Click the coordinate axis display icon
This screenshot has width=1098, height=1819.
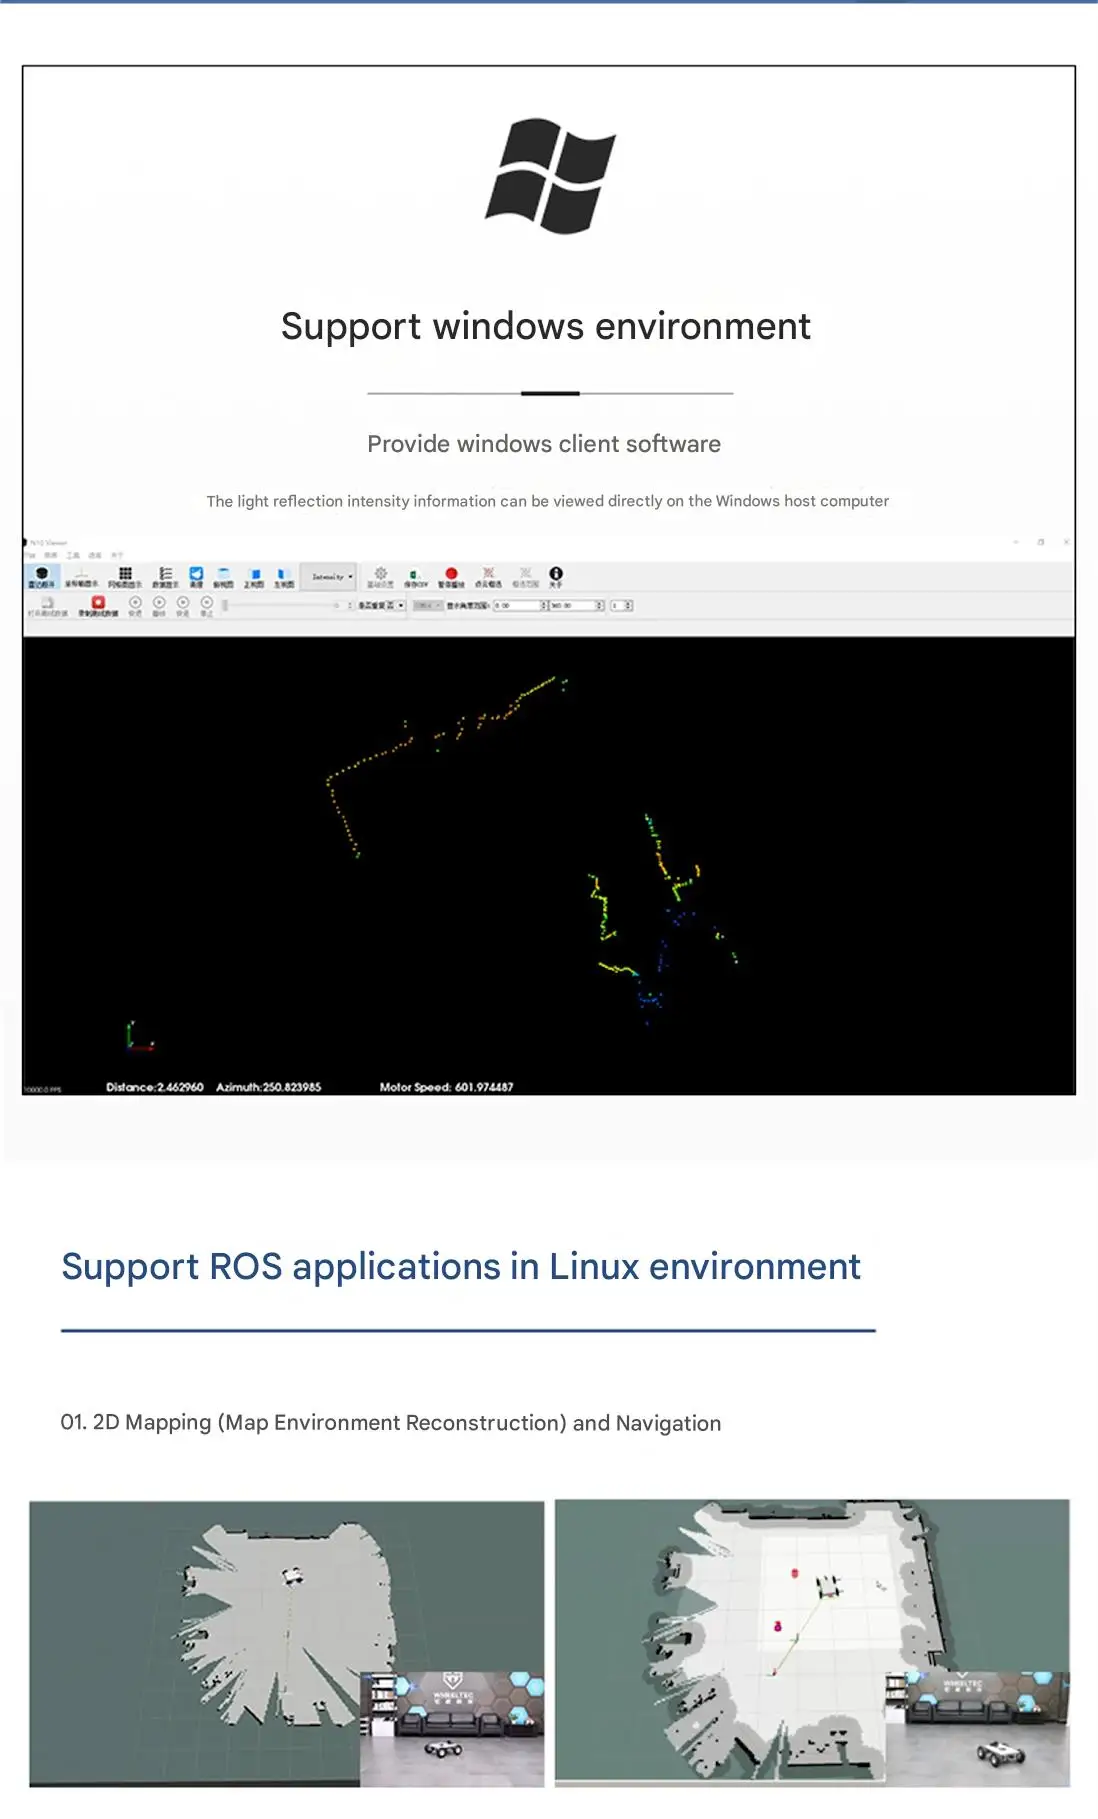[82, 577]
